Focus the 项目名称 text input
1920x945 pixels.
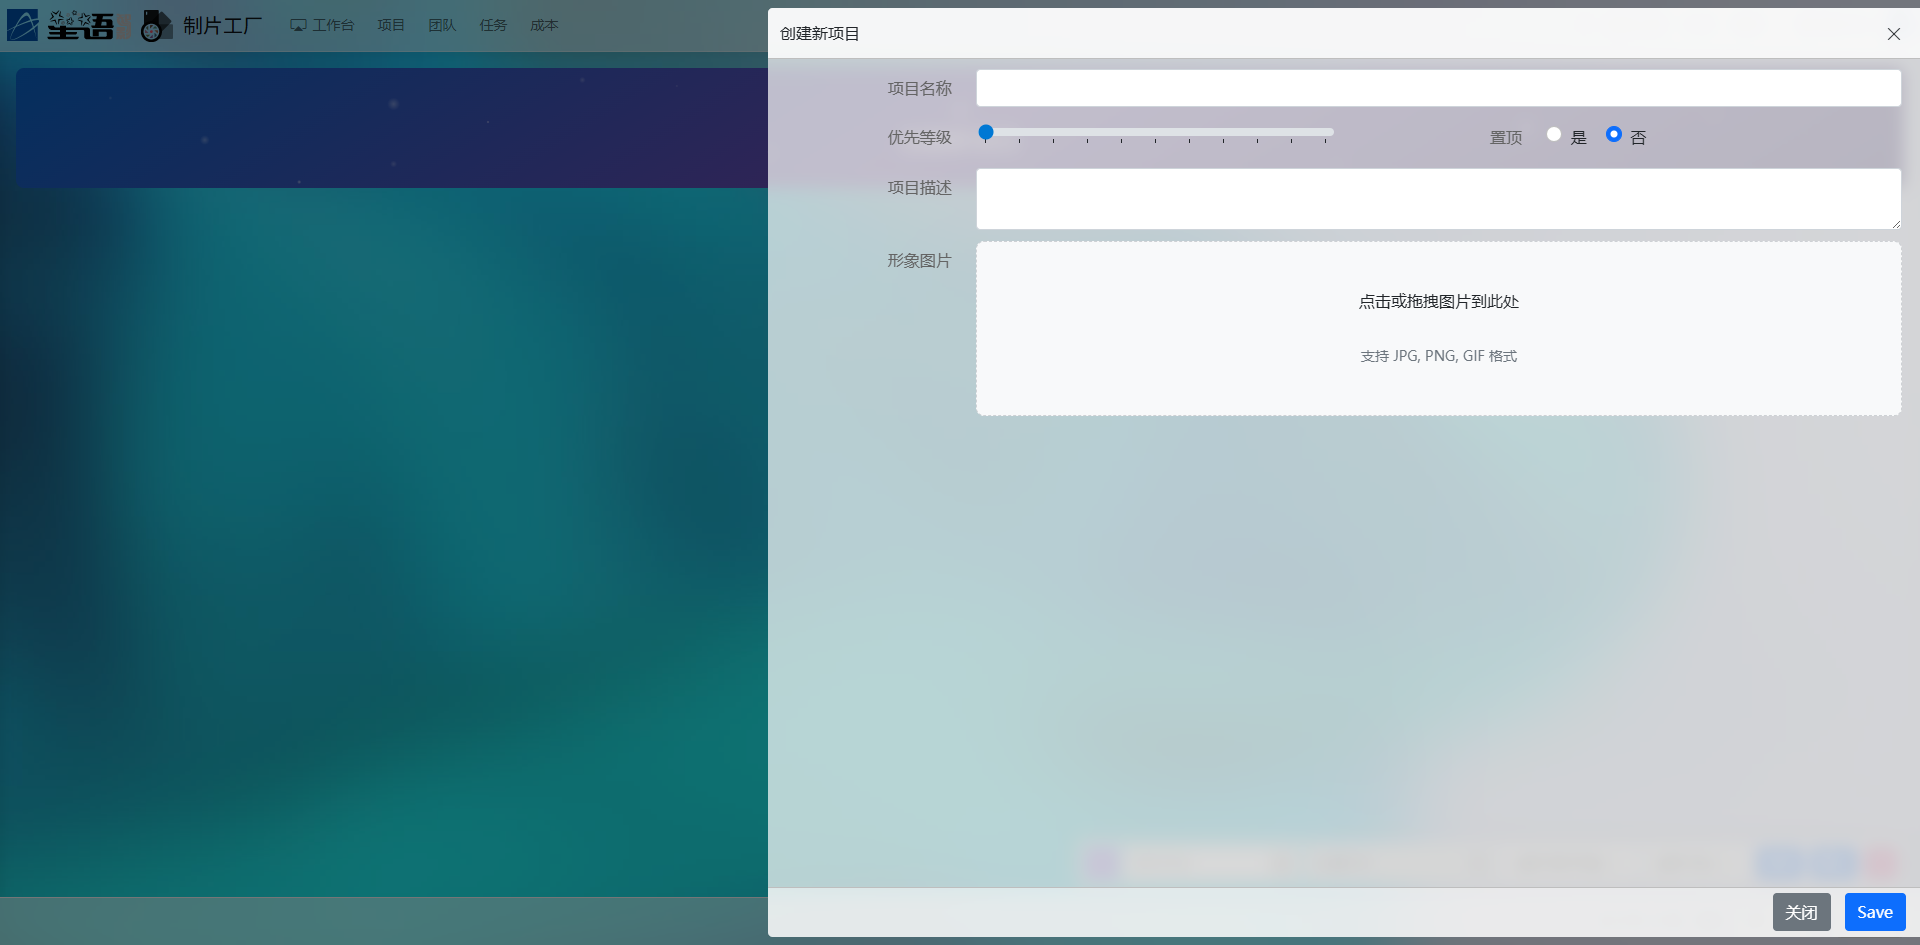1438,88
